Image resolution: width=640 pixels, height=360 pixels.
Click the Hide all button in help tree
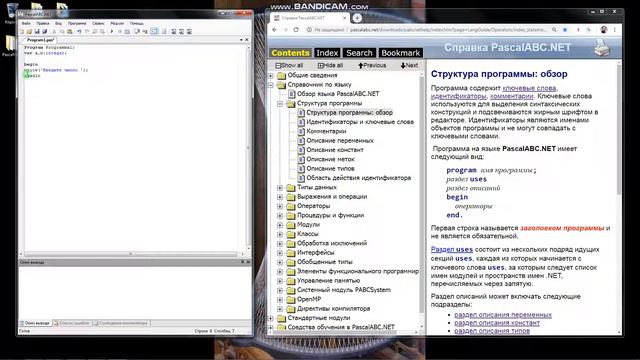click(330, 65)
